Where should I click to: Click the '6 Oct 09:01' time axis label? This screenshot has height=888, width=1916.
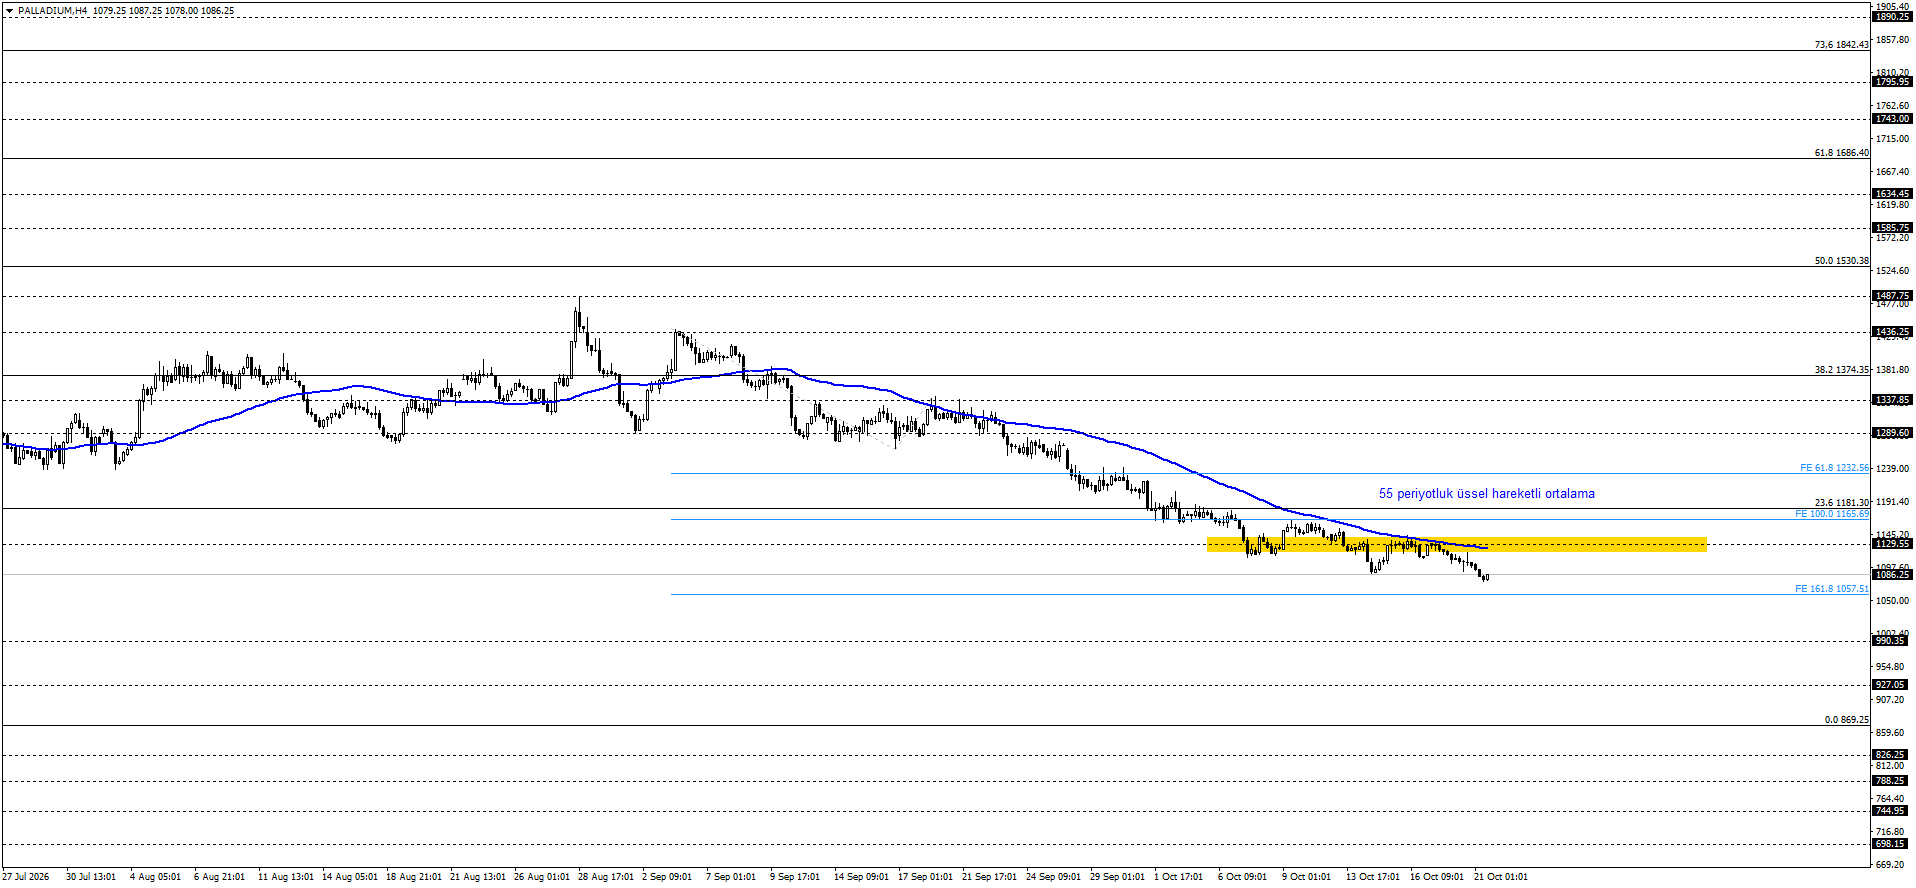pos(1242,877)
